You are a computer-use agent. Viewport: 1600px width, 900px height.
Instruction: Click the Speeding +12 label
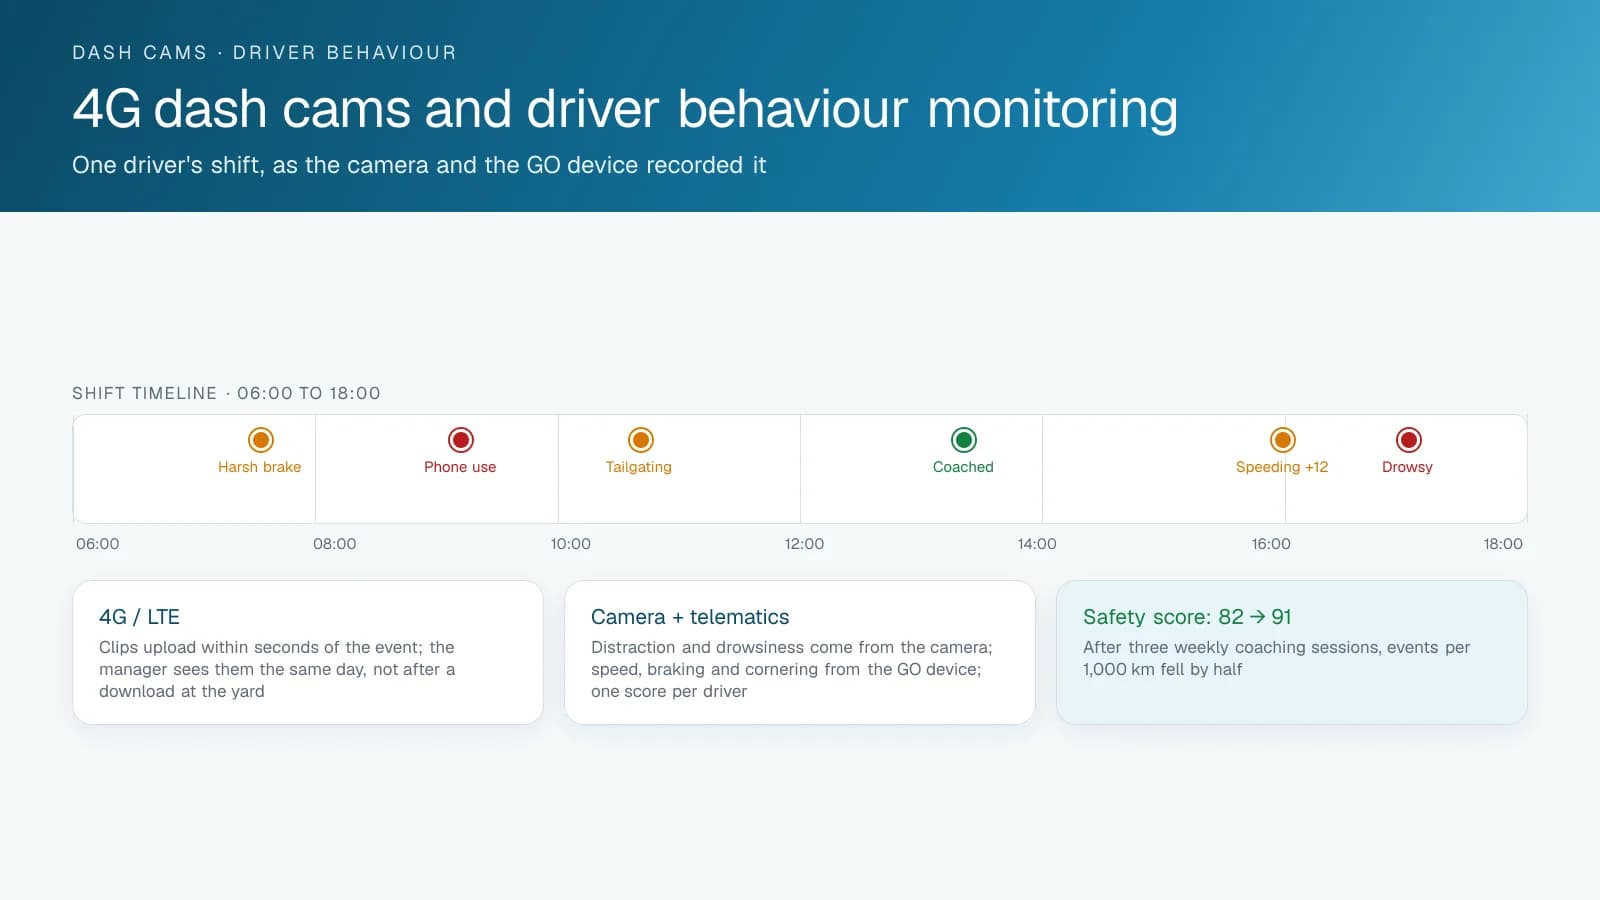pyautogui.click(x=1282, y=467)
